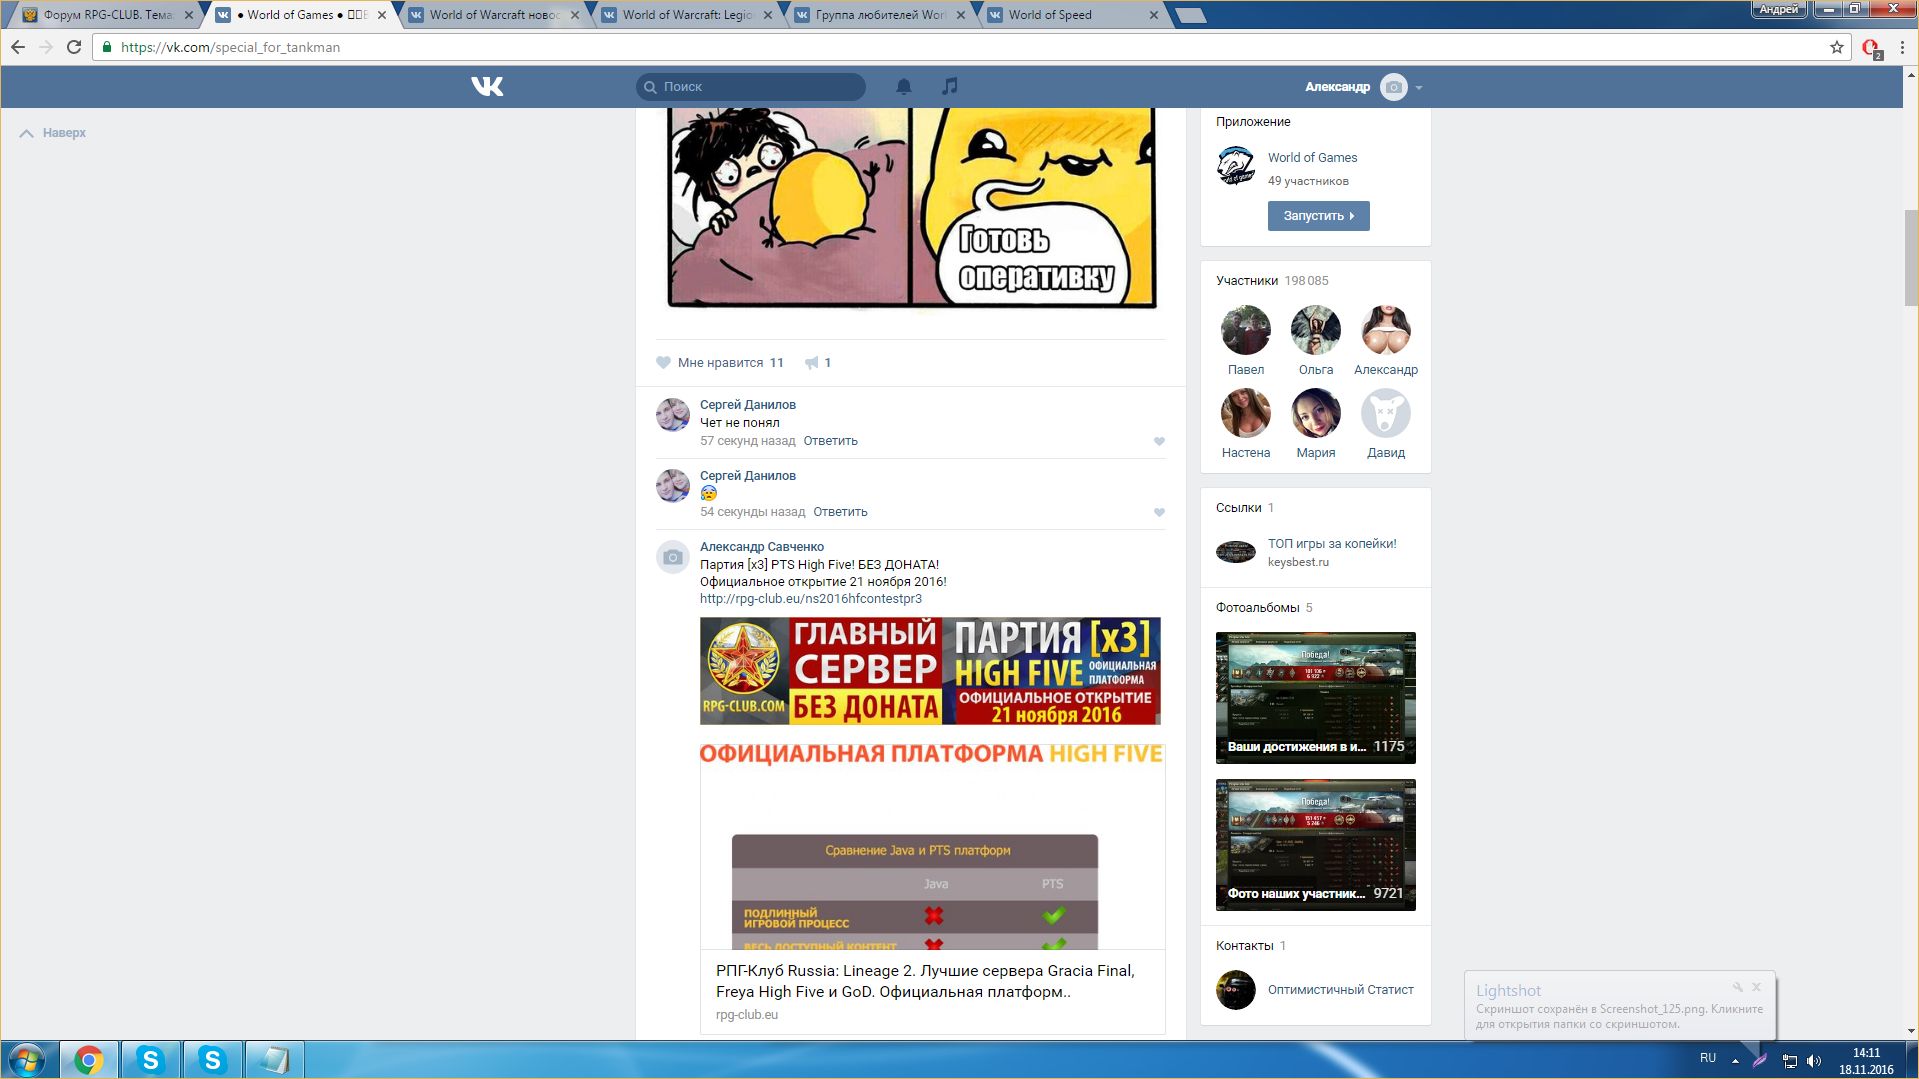1919x1079 pixels.
Task: Reload the page with refresh icon
Action: pos(73,47)
